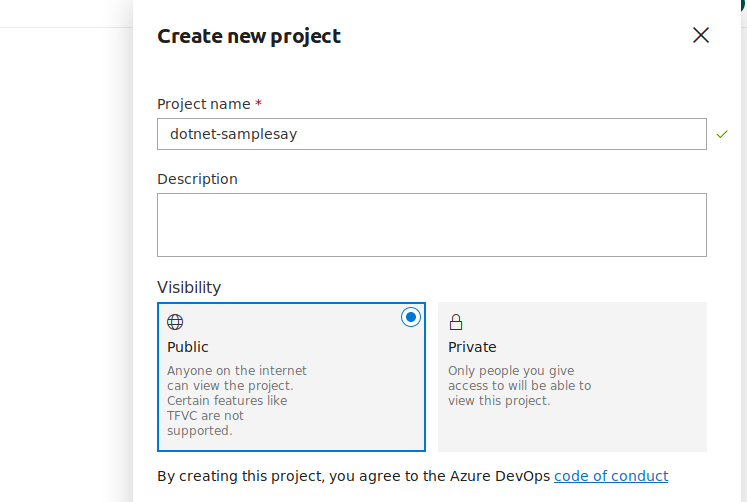This screenshot has width=747, height=502.
Task: Click into the Project name field
Action: click(x=431, y=134)
